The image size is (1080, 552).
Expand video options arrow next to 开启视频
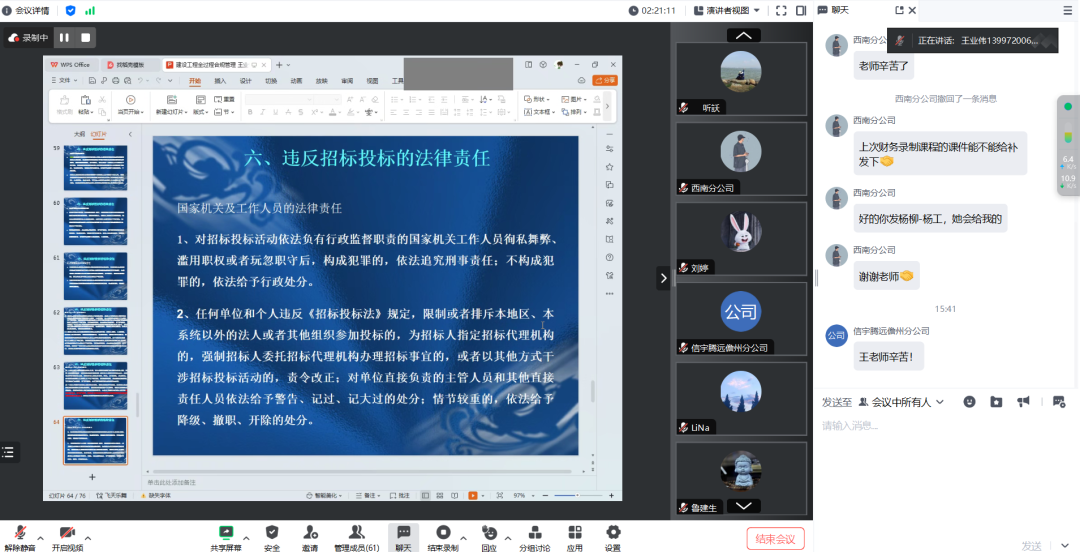[88, 538]
